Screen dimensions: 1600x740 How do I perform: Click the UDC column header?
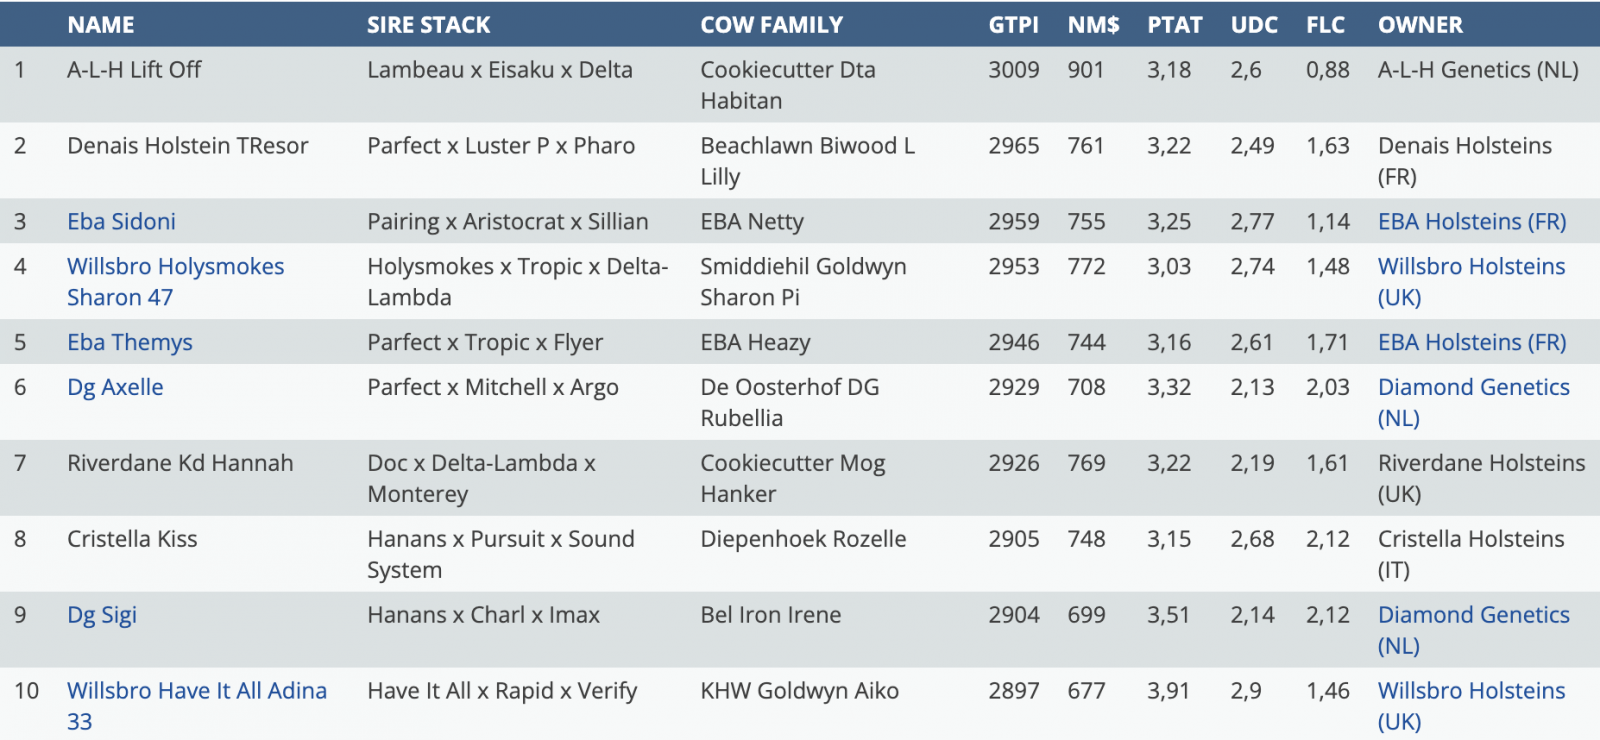[x=1254, y=25]
